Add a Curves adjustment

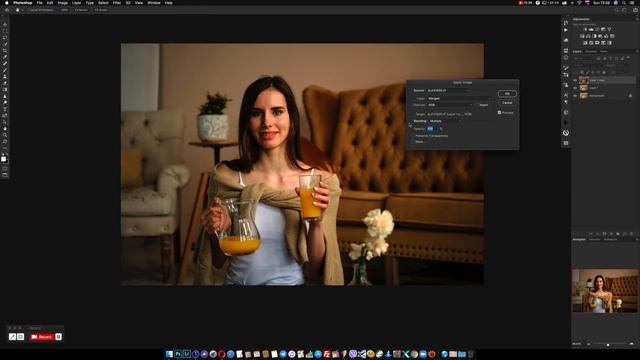(597, 29)
